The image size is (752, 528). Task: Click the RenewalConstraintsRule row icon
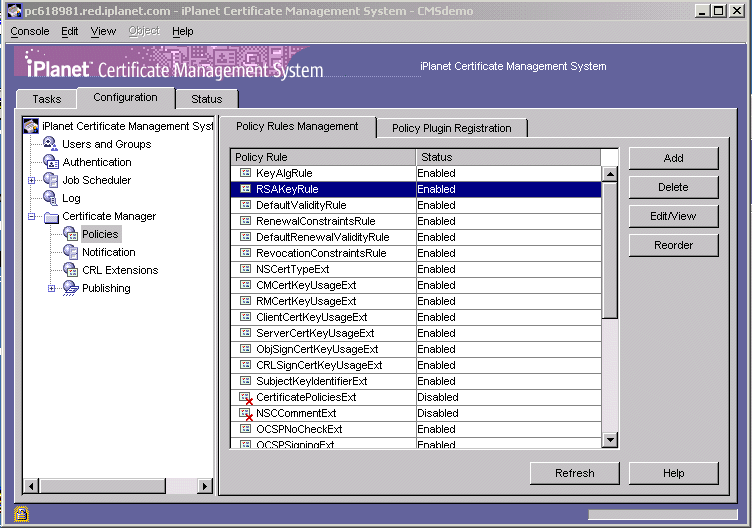pos(245,221)
